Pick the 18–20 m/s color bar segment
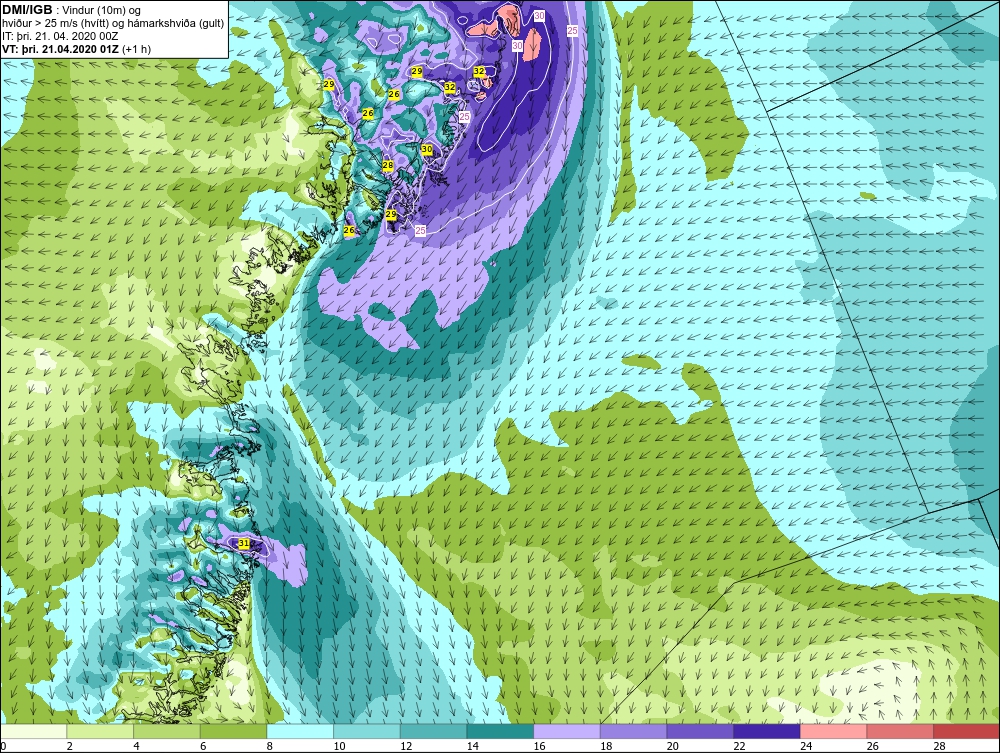 pos(633,731)
